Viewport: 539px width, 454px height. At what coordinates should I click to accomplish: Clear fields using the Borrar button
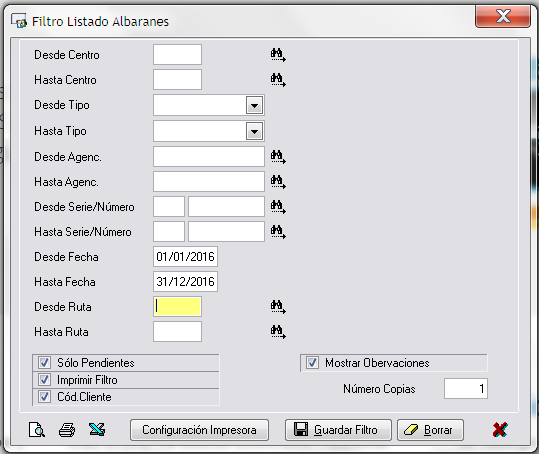click(430, 430)
